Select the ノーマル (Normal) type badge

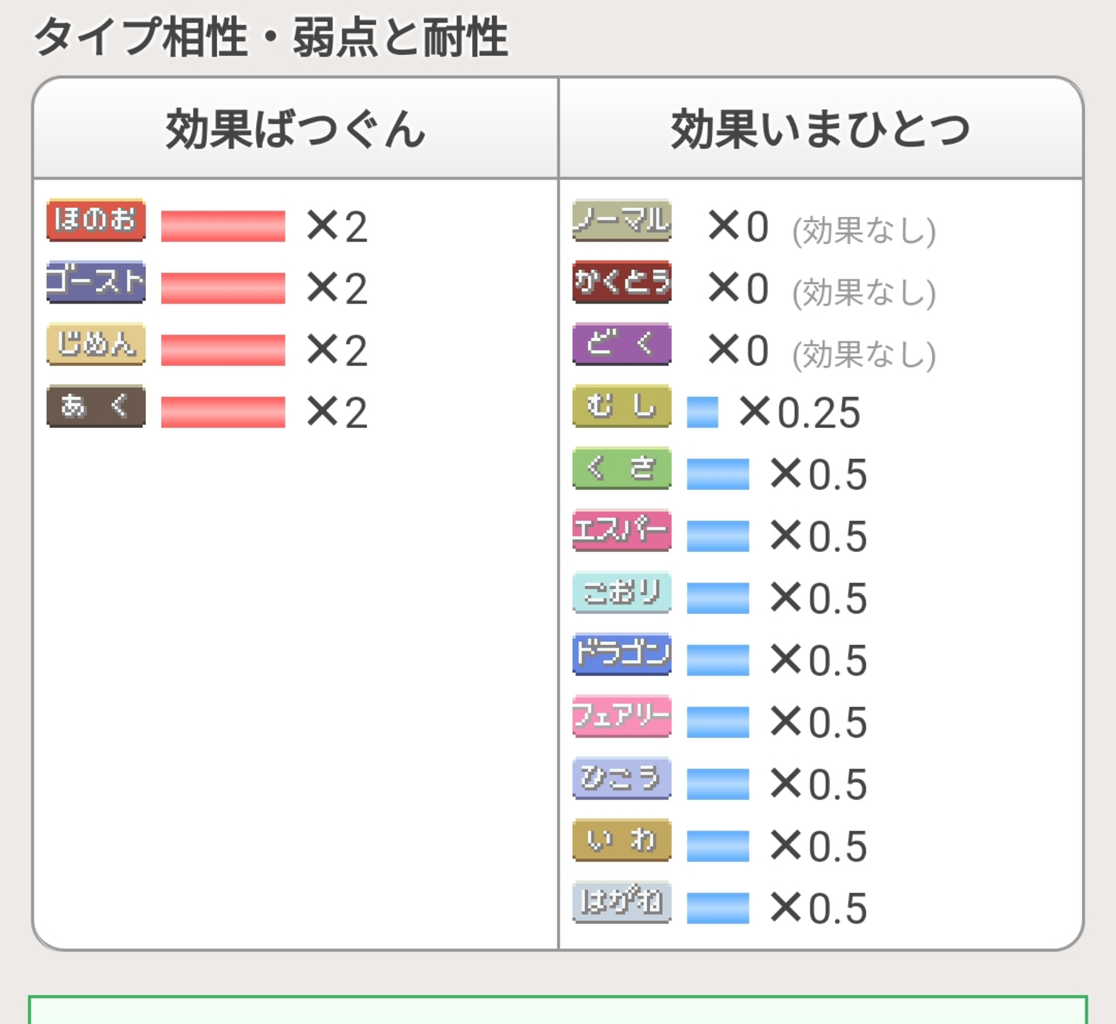[621, 221]
